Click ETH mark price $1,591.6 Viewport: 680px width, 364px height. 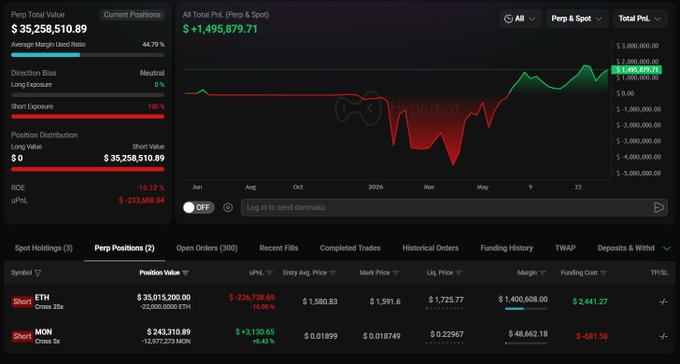tap(385, 302)
